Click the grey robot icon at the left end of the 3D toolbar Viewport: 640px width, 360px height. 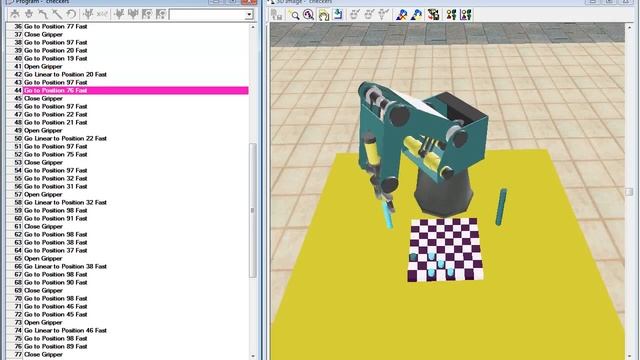(x=277, y=15)
